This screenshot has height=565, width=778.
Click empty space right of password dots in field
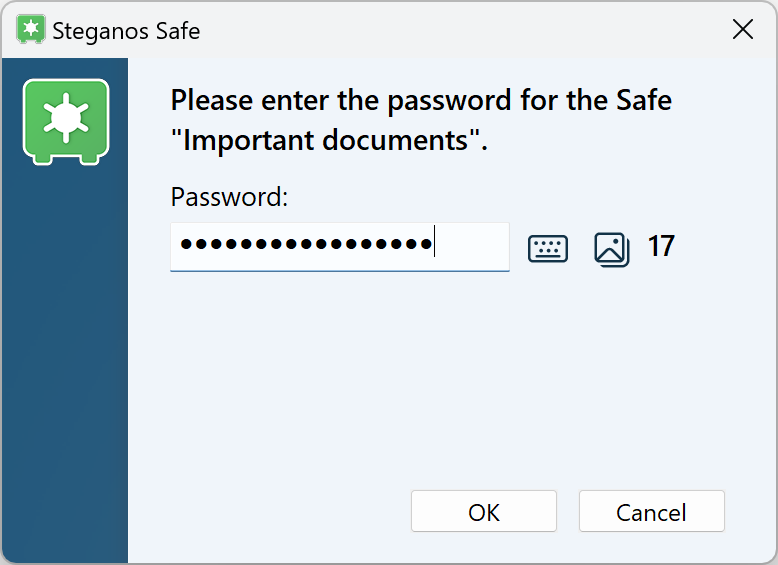click(x=470, y=246)
